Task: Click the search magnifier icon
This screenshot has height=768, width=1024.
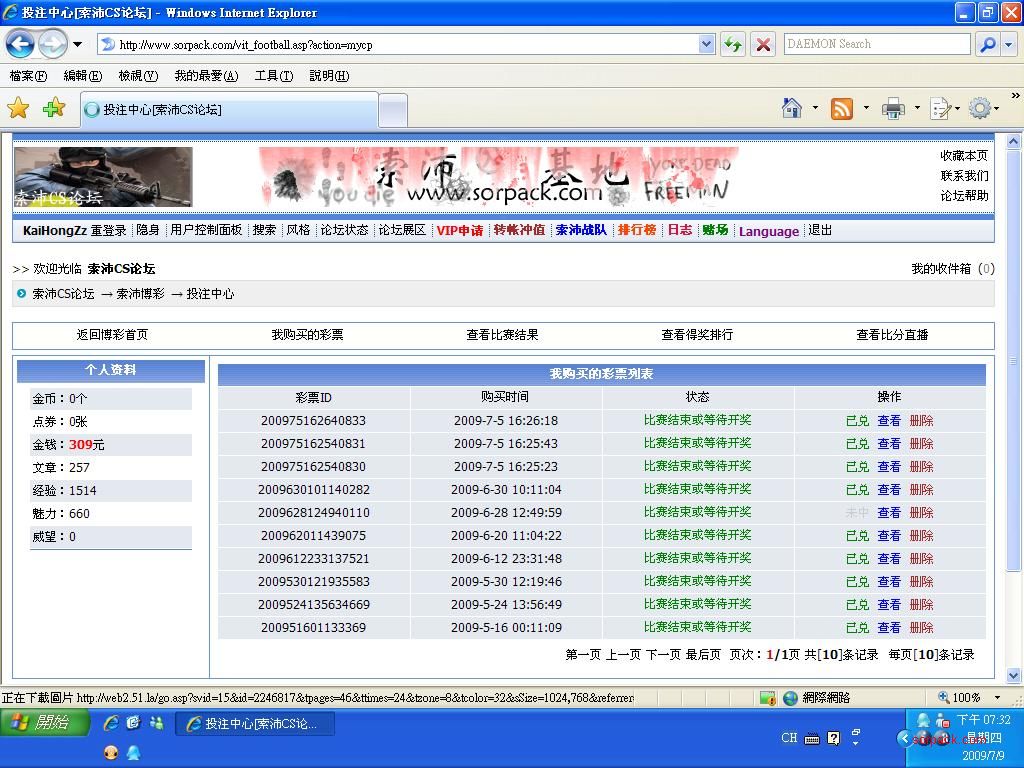Action: tap(987, 44)
